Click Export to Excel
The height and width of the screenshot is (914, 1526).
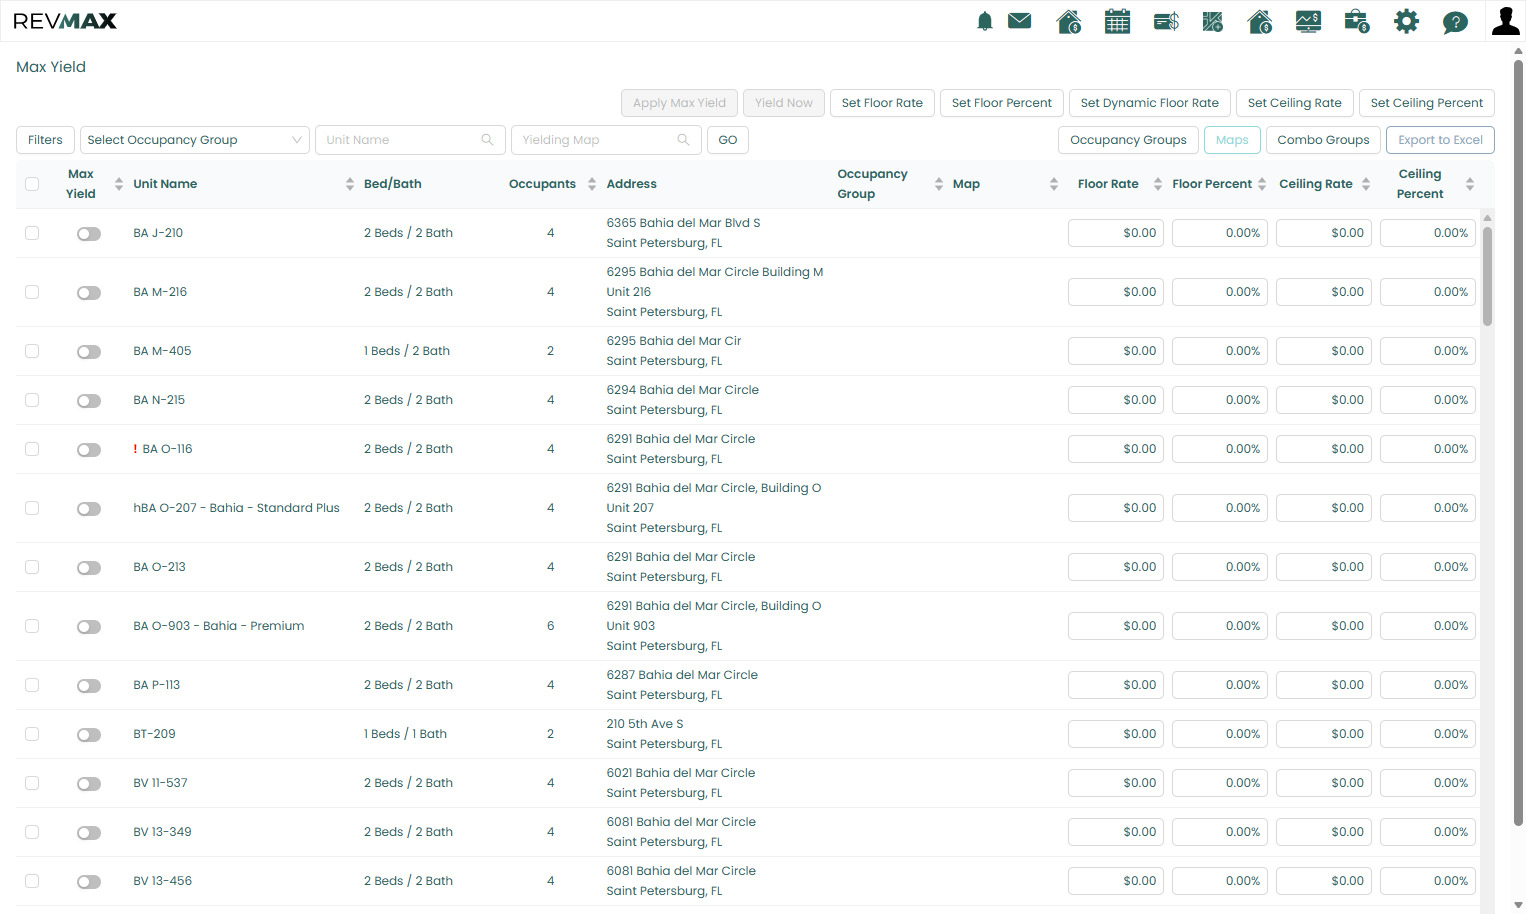1440,140
